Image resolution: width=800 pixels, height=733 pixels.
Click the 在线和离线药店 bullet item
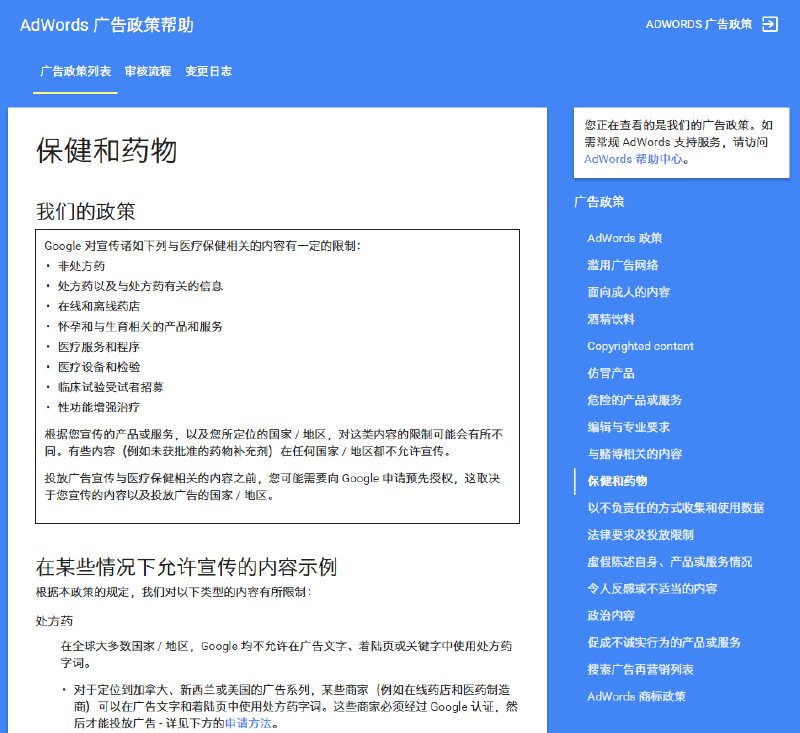coord(99,307)
